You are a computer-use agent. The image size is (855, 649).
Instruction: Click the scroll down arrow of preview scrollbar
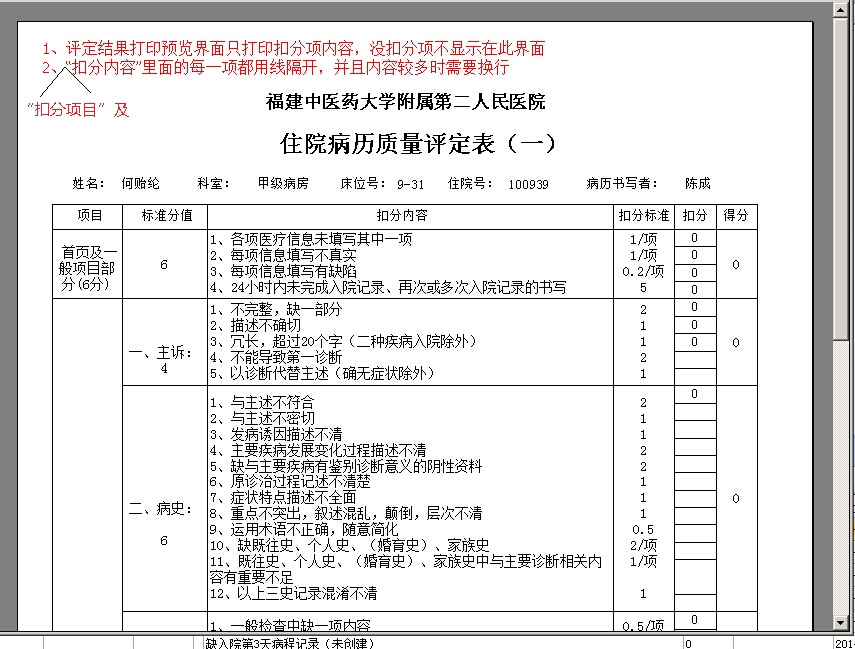pyautogui.click(x=840, y=622)
